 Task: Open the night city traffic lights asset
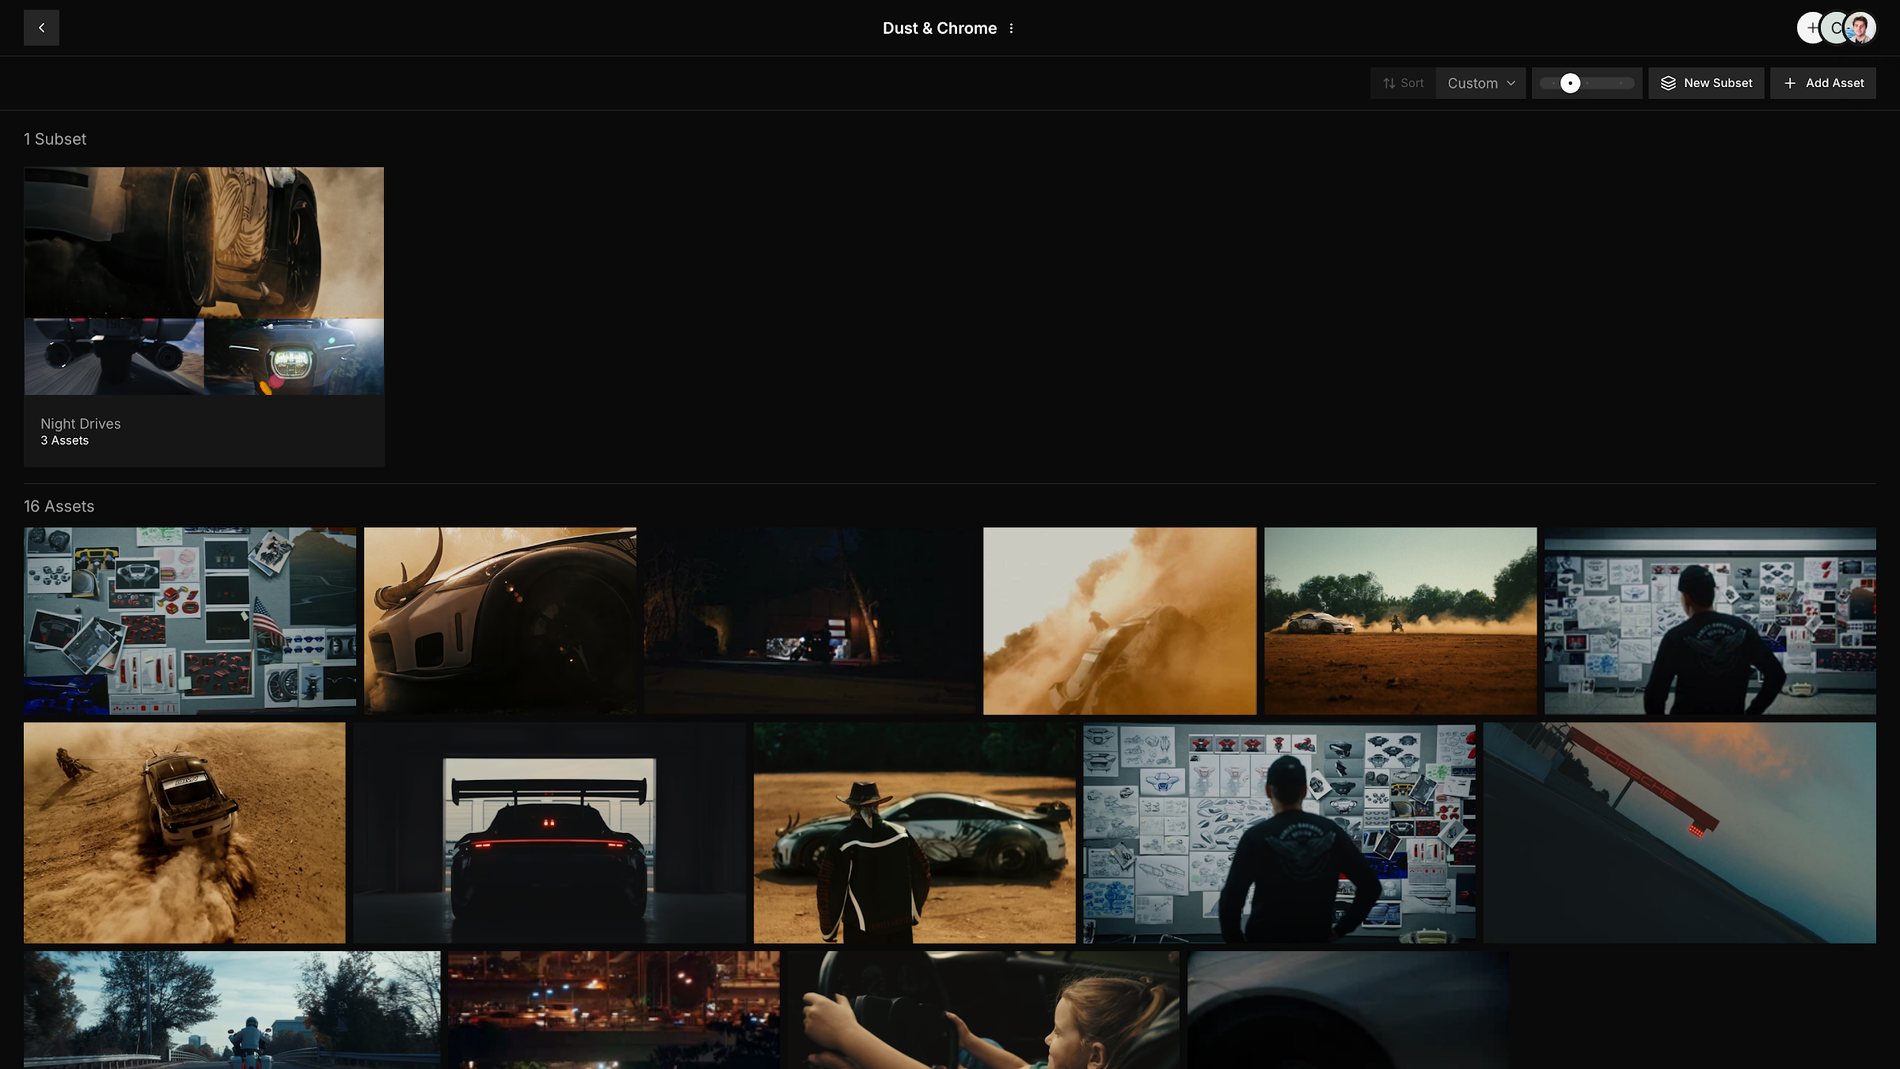pyautogui.click(x=614, y=1010)
